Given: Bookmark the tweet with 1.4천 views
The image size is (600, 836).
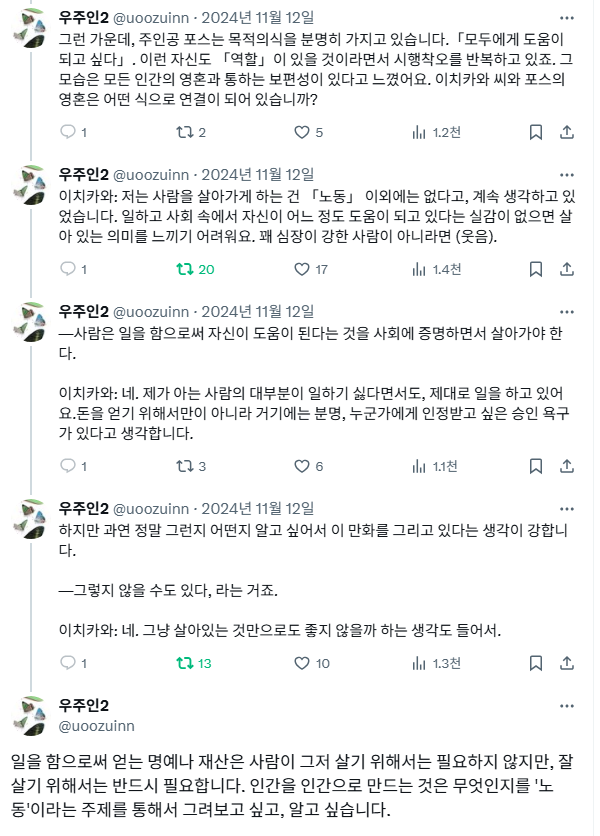Looking at the screenshot, I should [535, 269].
